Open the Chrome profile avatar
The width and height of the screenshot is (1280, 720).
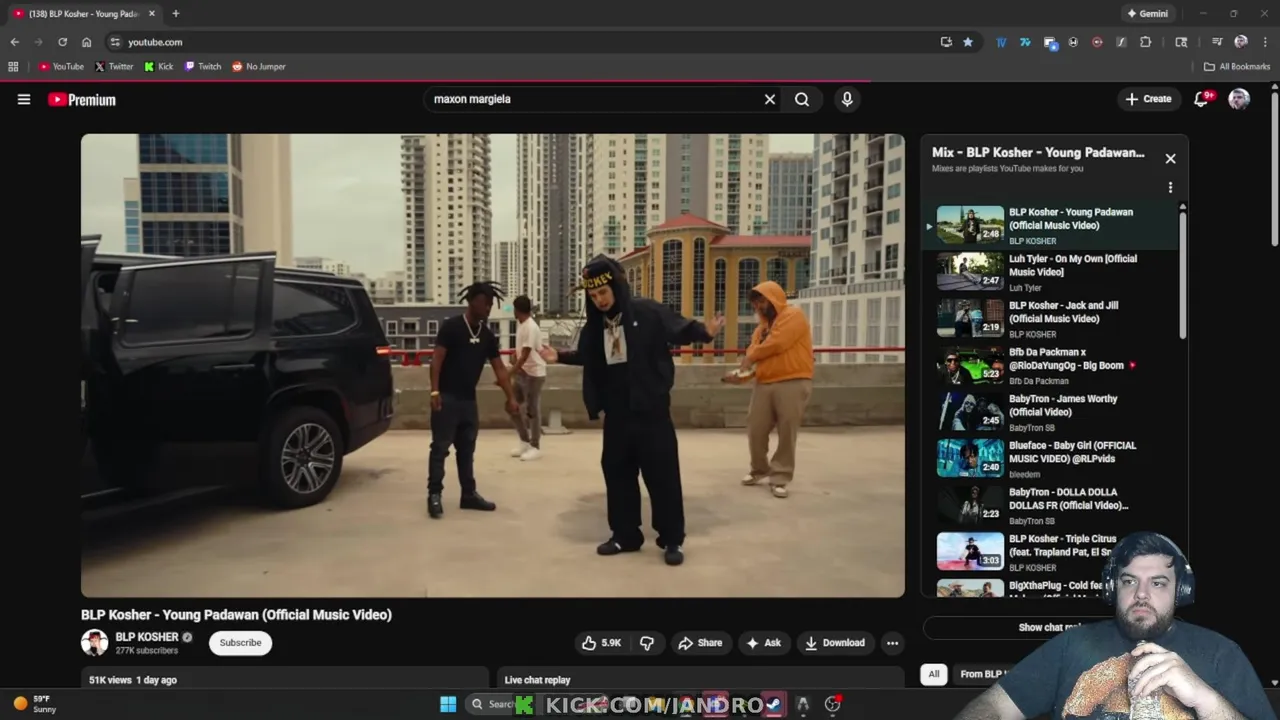[1241, 42]
